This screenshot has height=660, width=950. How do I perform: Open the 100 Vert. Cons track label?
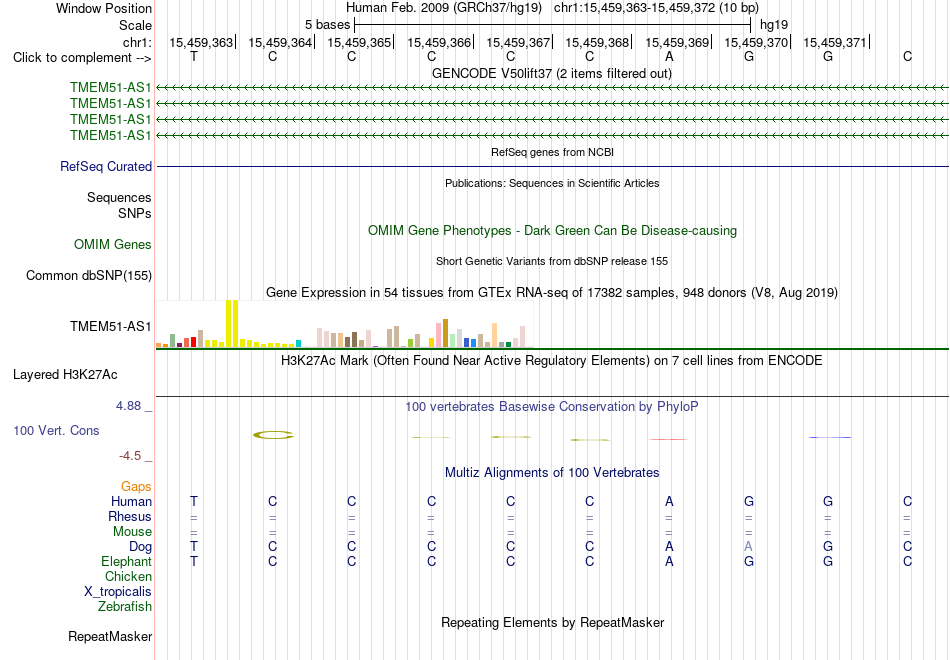click(56, 430)
